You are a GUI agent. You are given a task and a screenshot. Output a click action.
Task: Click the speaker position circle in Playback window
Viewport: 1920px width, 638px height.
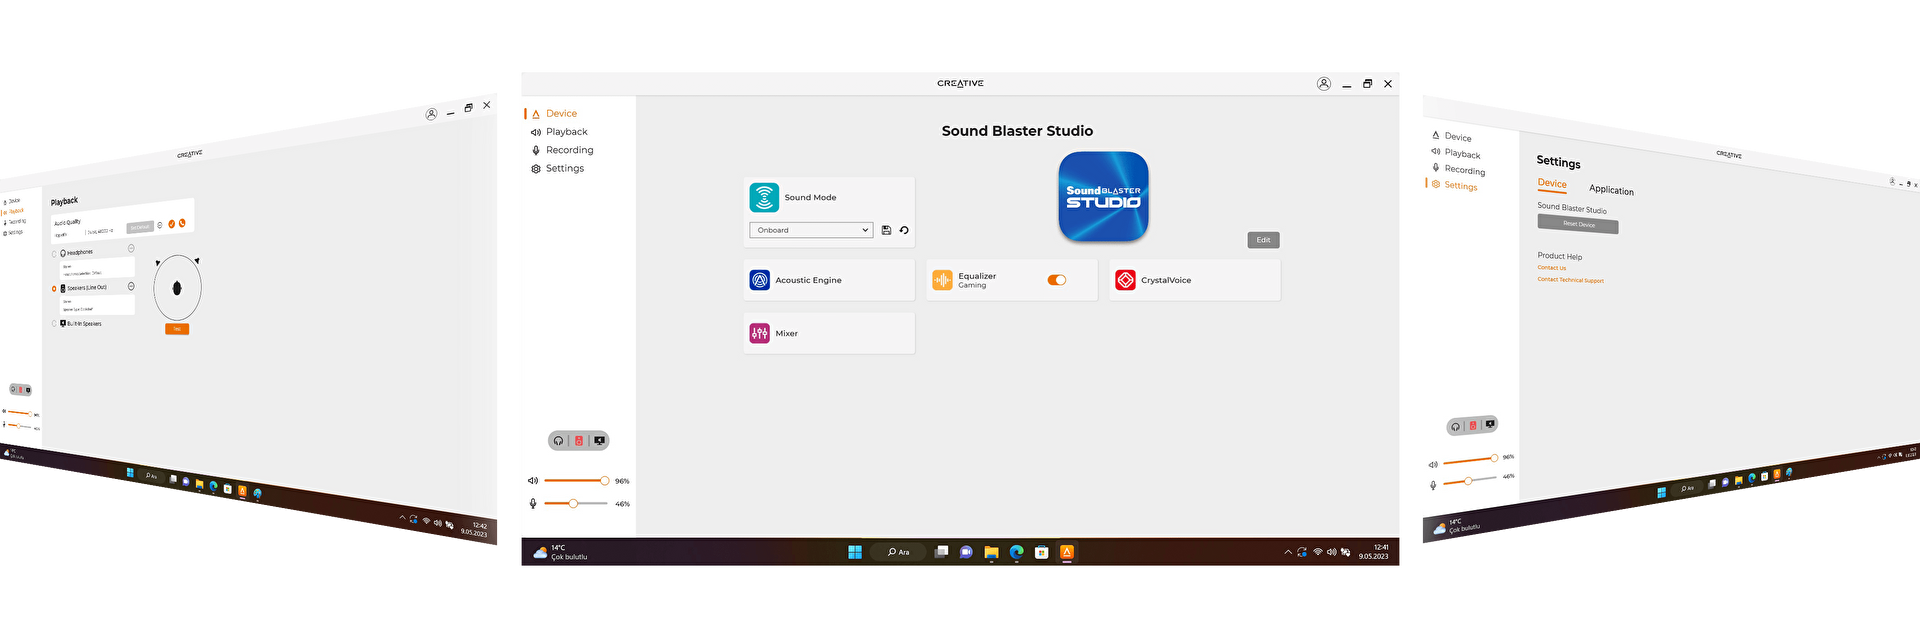[177, 288]
